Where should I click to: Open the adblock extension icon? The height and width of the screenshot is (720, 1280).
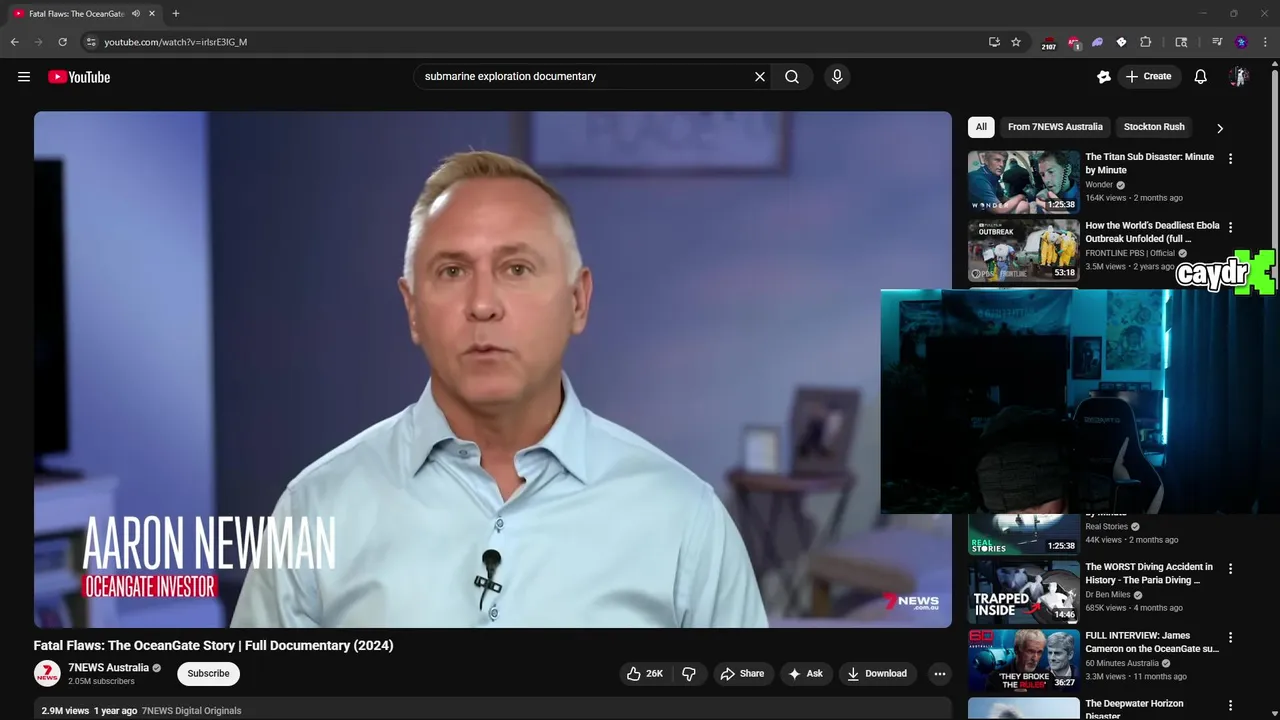tap(1073, 43)
